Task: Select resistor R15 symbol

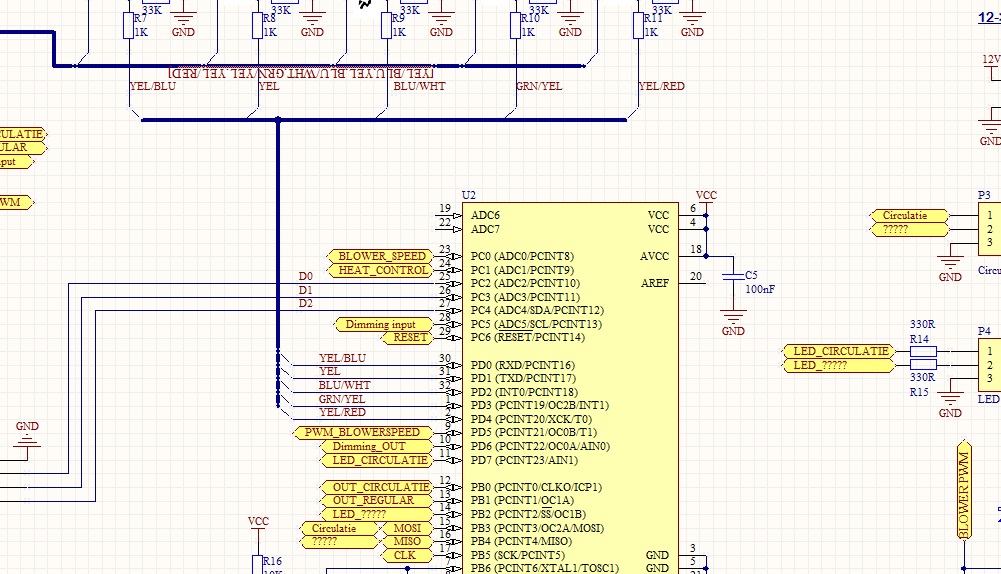Action: [923, 365]
